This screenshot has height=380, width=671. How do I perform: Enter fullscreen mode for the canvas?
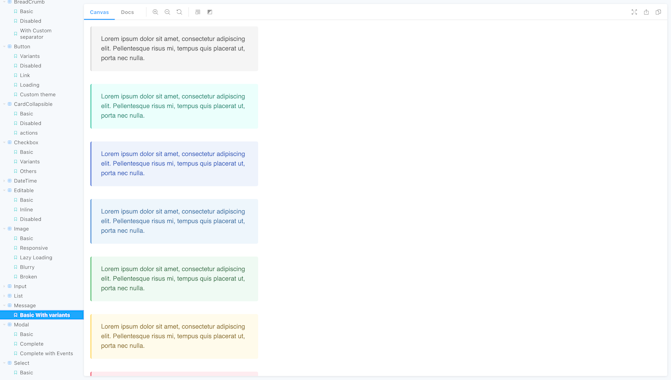pos(634,12)
